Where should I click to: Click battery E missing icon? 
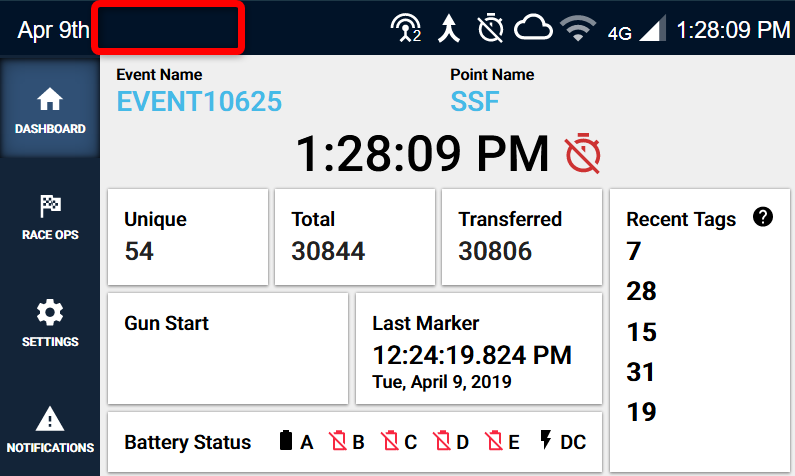pyautogui.click(x=494, y=440)
